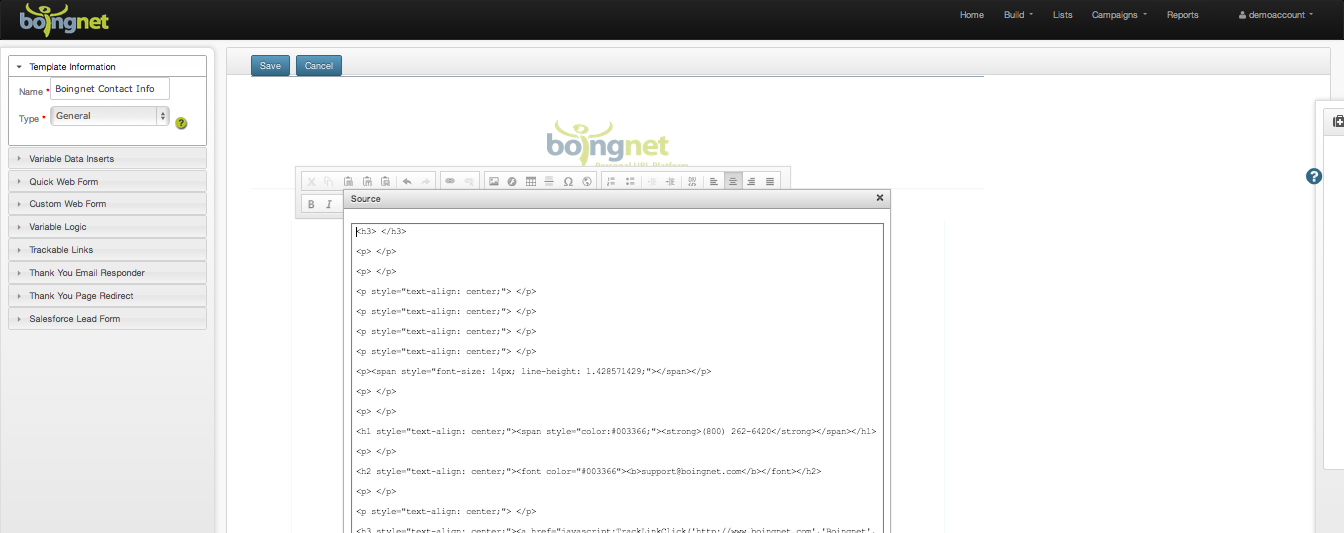Collapse the Template Information section

107,67
